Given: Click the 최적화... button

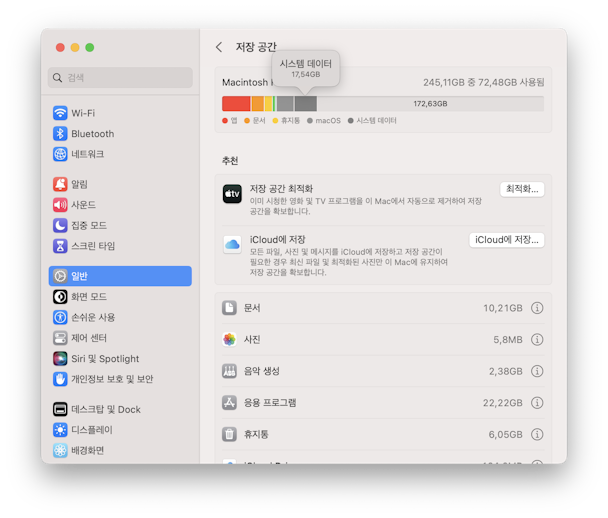Looking at the screenshot, I should [522, 189].
